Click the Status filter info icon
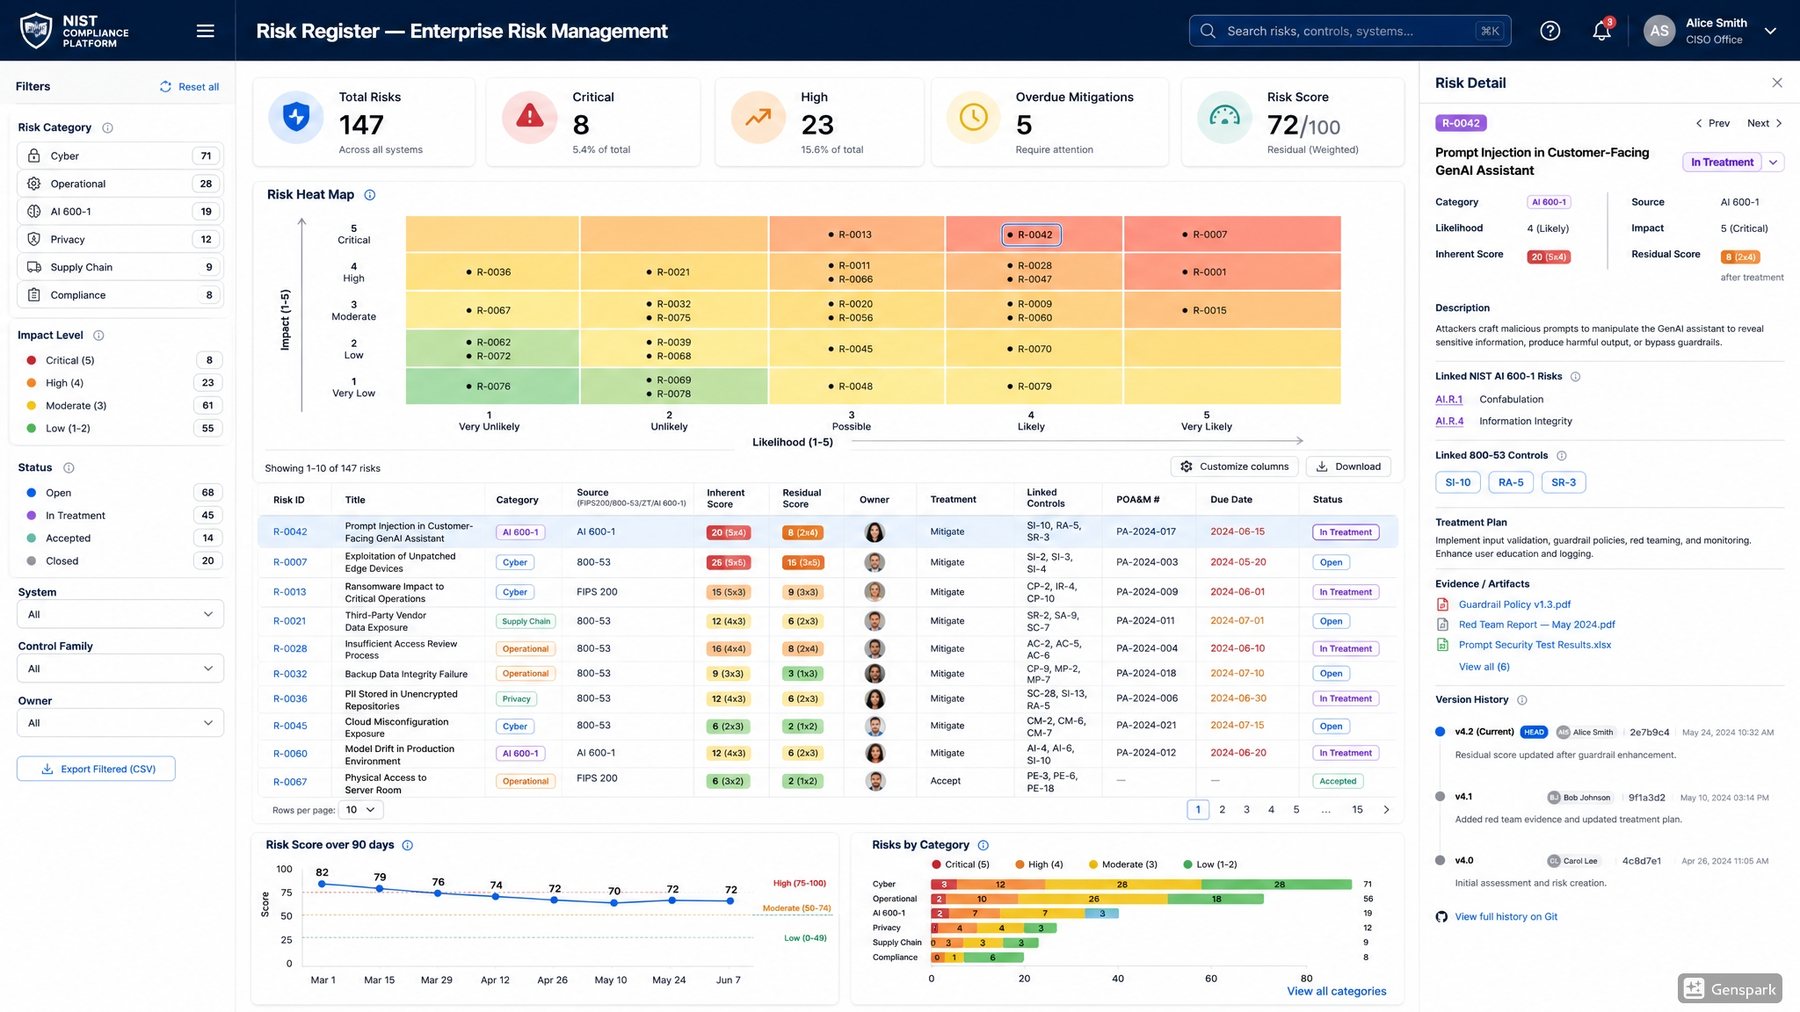 click(69, 468)
